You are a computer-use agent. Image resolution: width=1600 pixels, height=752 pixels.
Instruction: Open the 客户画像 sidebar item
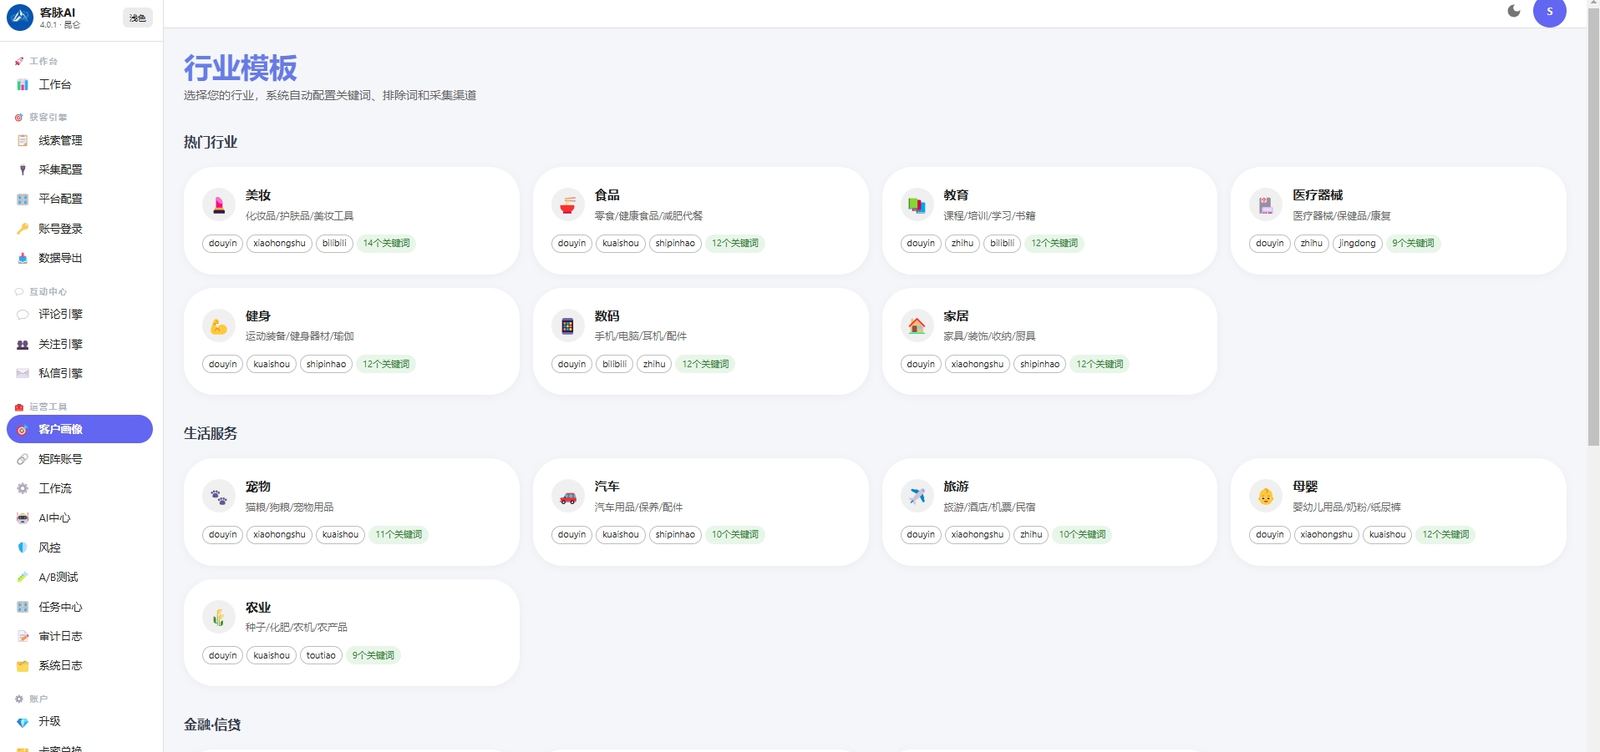tap(80, 429)
